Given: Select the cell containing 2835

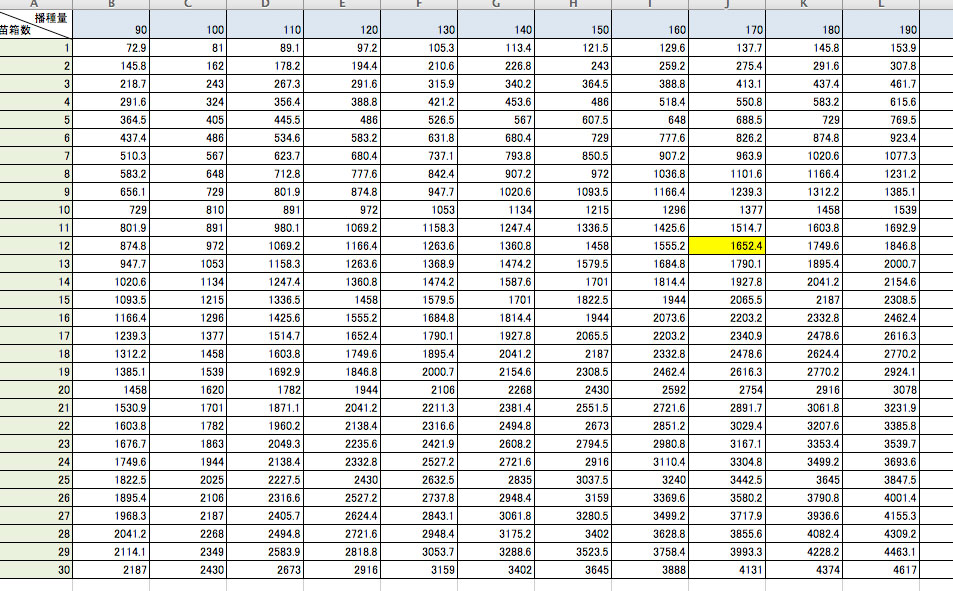Looking at the screenshot, I should click(497, 480).
